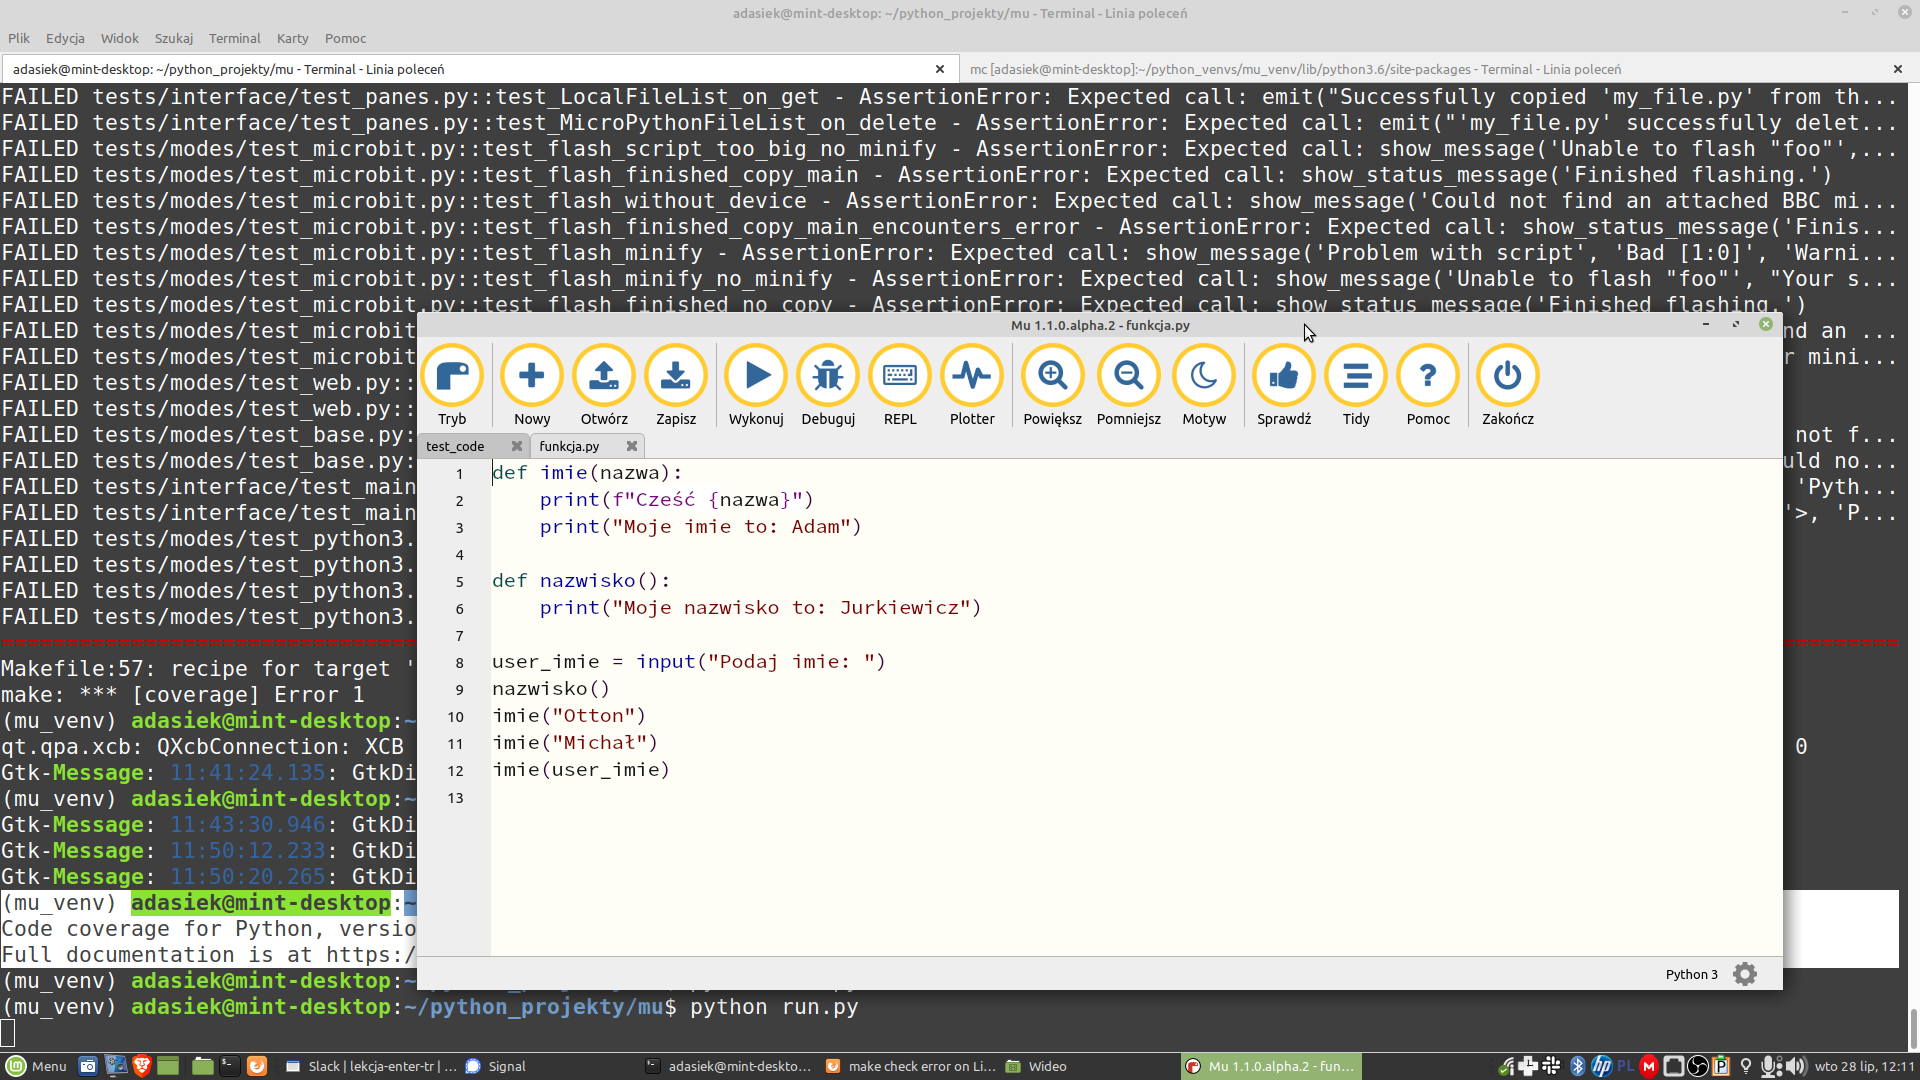Open the Linux Mint Menu button
This screenshot has width=1920, height=1080.
click(x=37, y=1066)
